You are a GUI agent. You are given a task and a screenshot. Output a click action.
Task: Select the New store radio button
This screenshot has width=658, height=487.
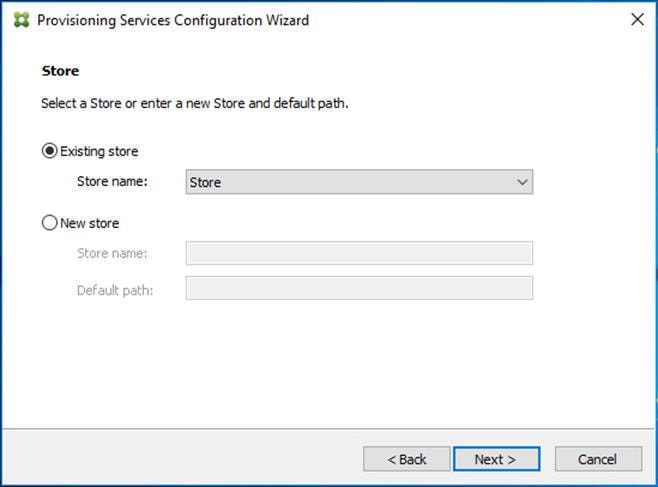(x=50, y=223)
